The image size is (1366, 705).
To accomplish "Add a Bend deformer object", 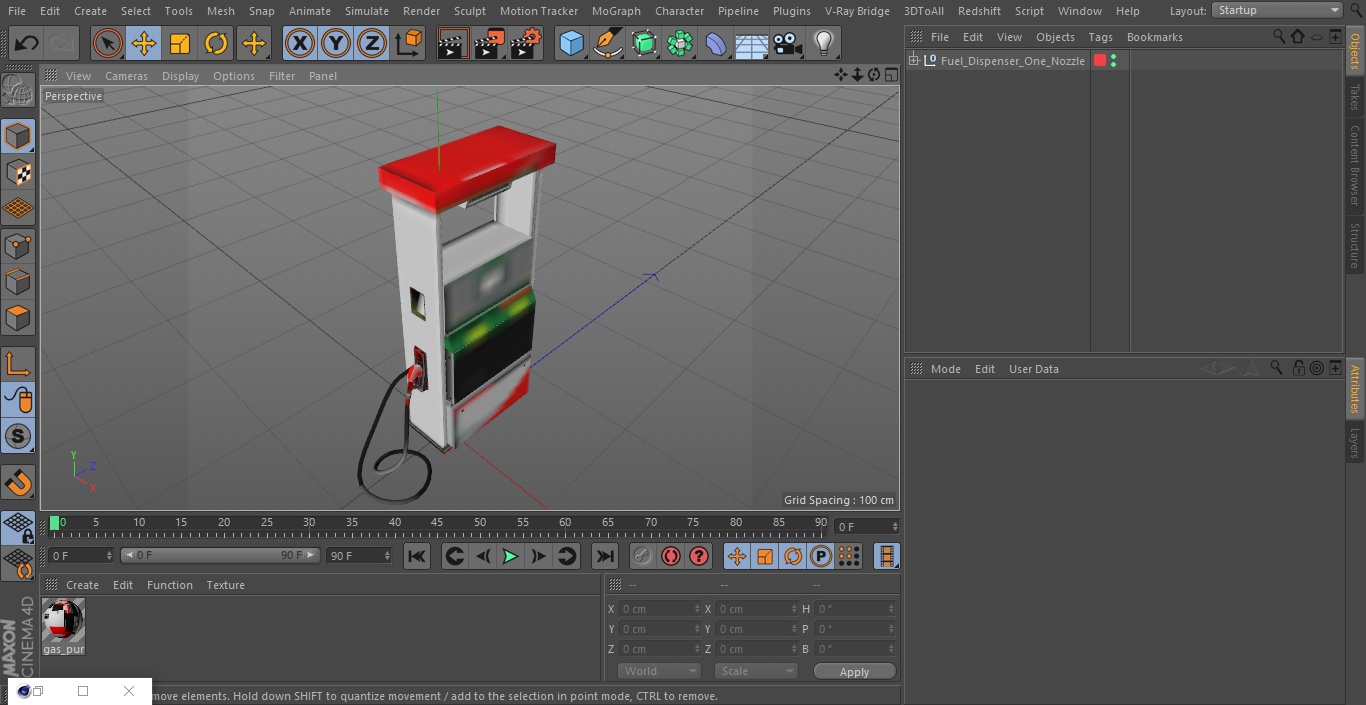I will click(716, 44).
